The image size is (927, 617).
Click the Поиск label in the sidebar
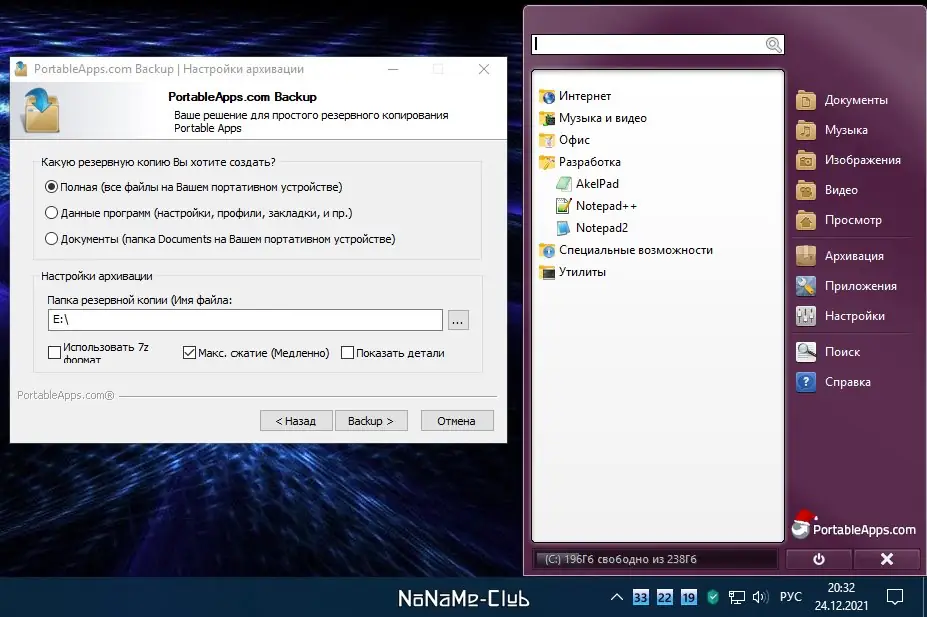point(842,352)
